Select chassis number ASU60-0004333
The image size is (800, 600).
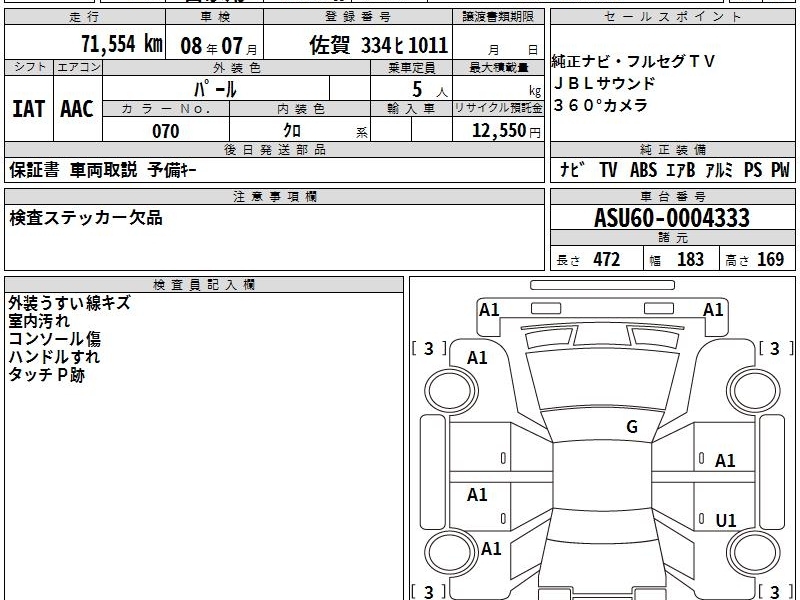coord(672,218)
